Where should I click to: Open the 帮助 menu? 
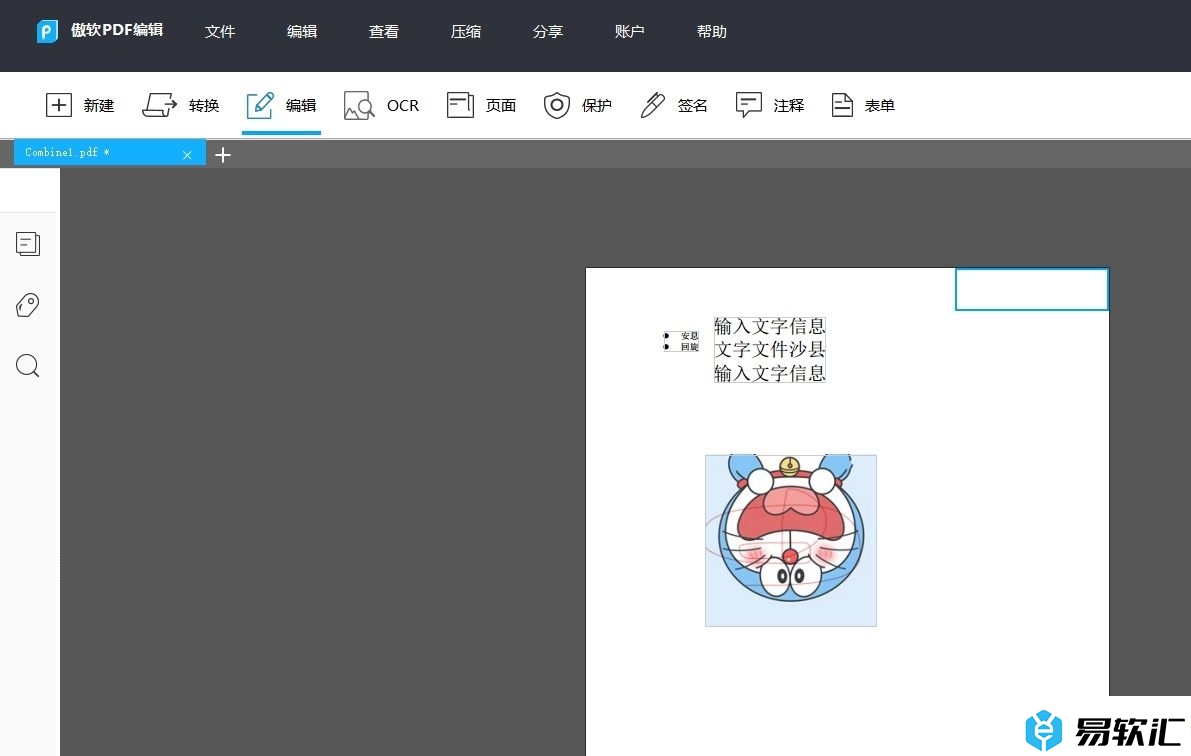tap(712, 32)
